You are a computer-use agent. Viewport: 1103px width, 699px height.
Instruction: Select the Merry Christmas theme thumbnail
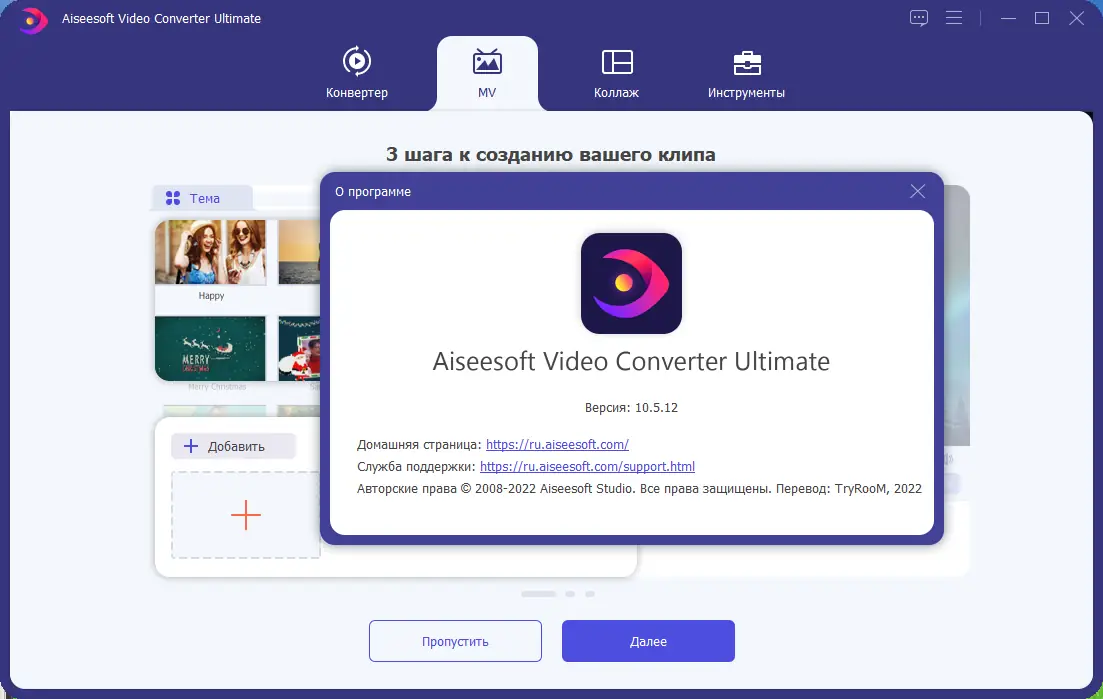(210, 348)
